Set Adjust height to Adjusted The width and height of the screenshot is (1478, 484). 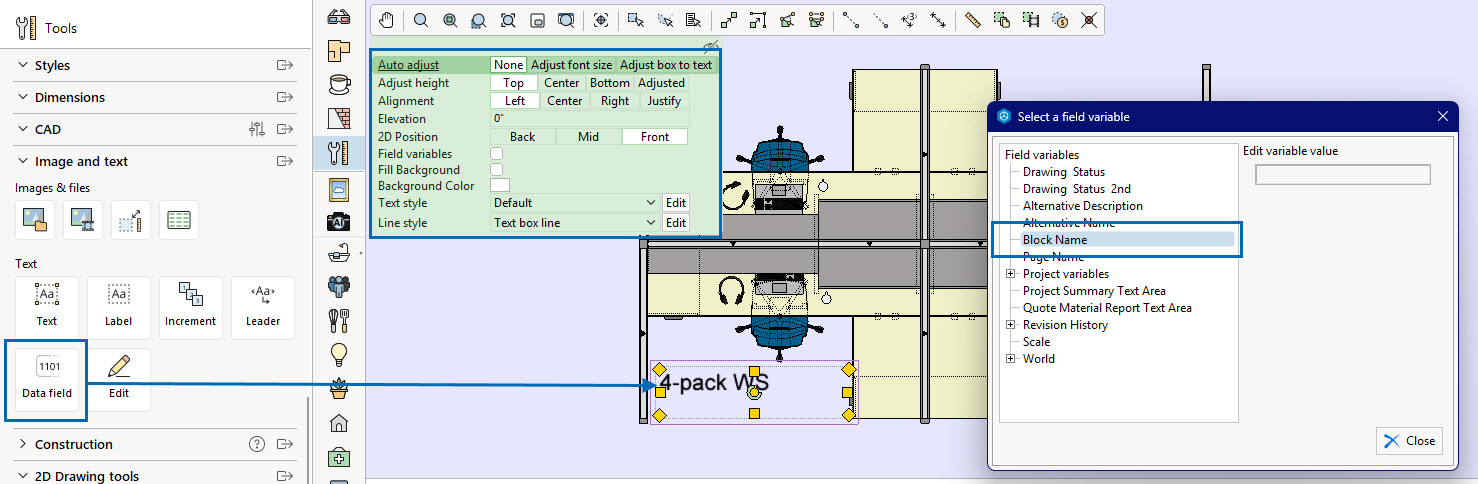coord(662,83)
